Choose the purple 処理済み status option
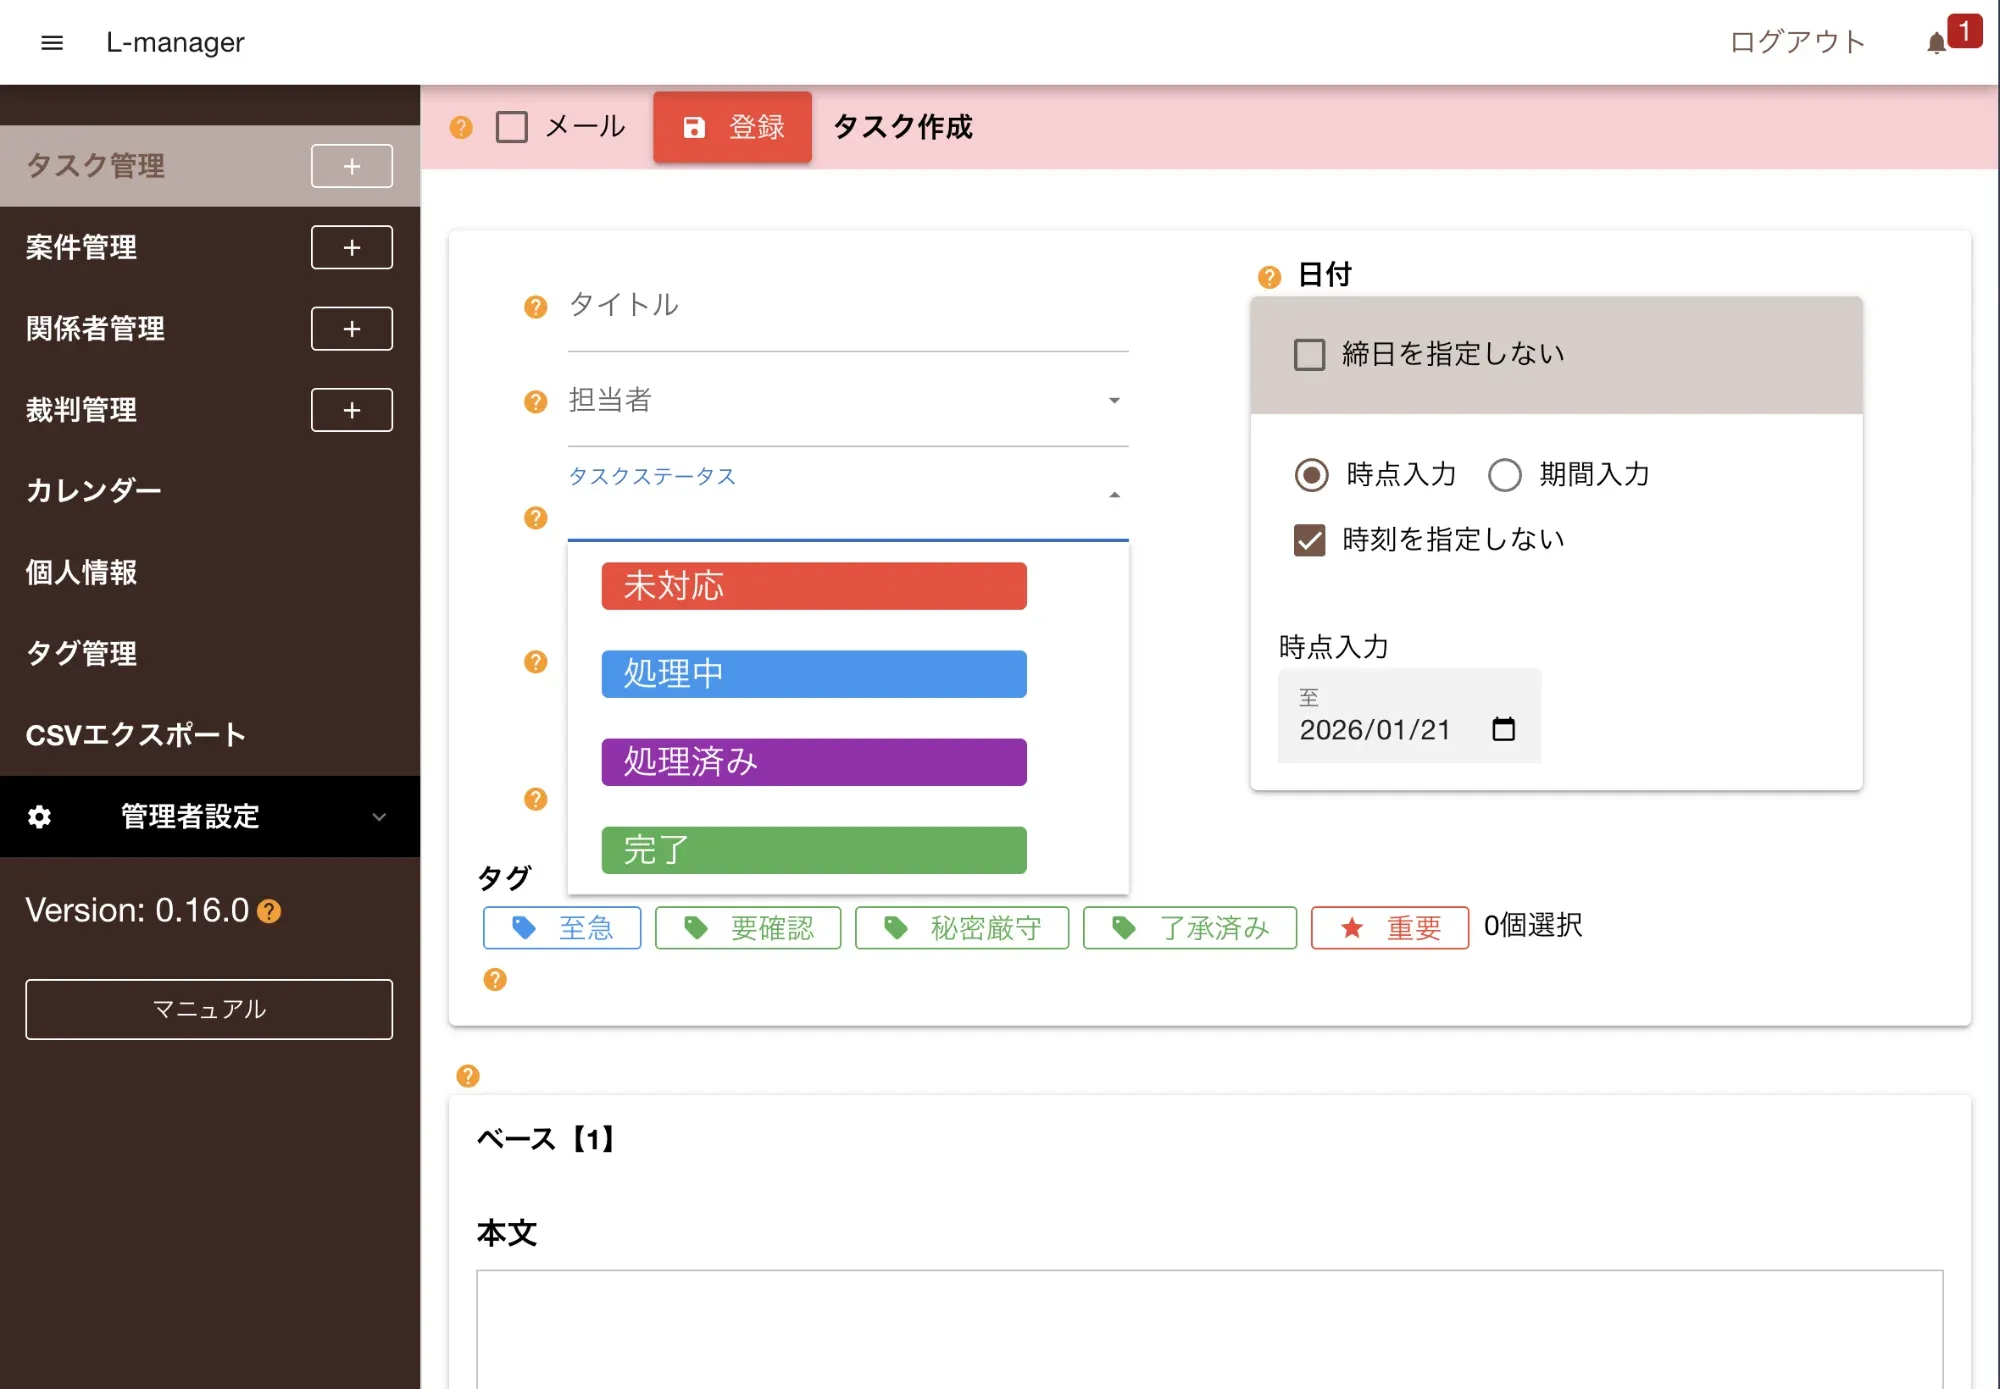This screenshot has width=2000, height=1389. (x=813, y=762)
